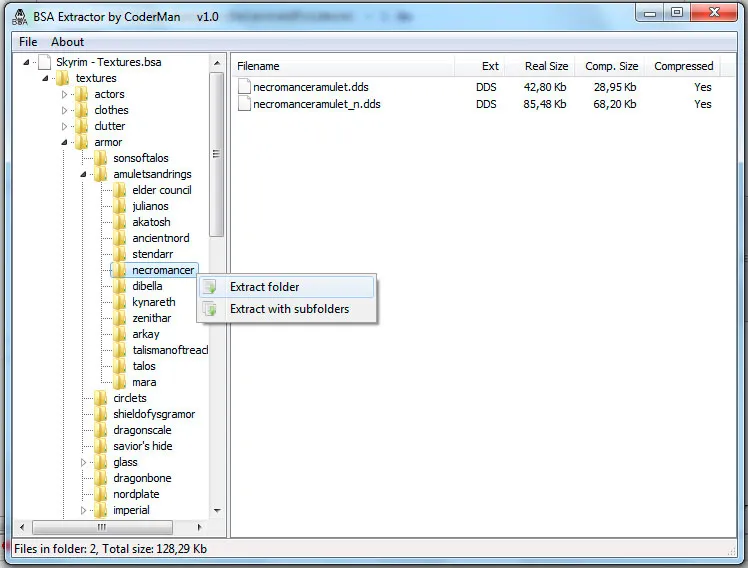Choose Extract with subfolders from context menu

(289, 309)
